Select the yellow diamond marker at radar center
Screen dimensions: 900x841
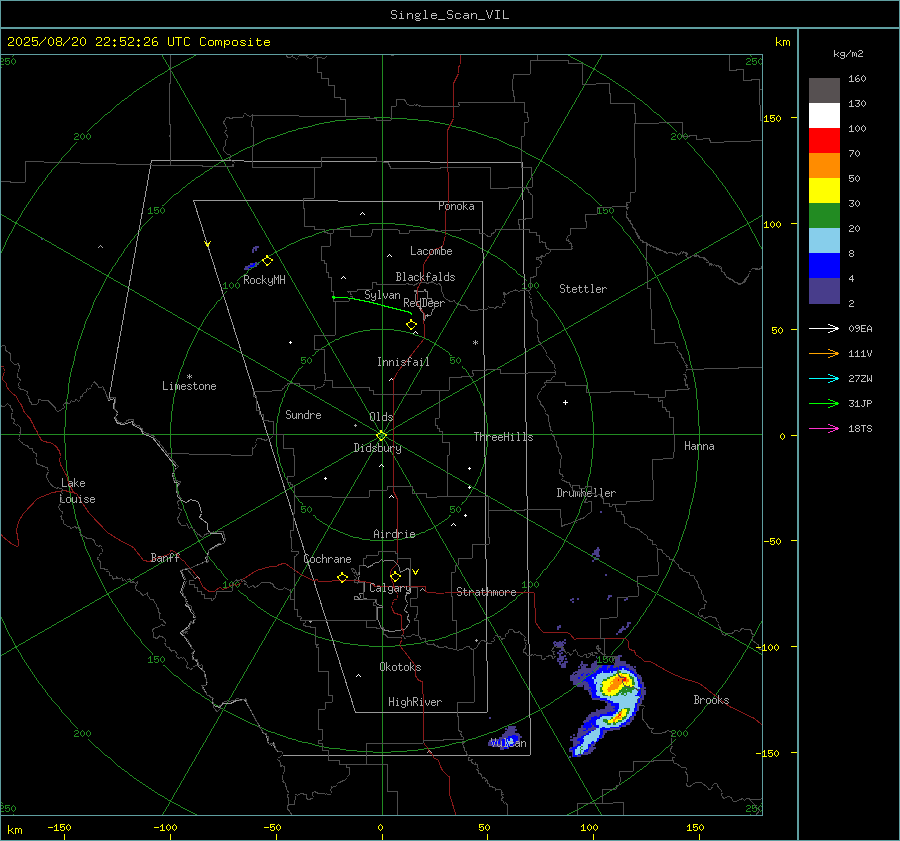(382, 436)
